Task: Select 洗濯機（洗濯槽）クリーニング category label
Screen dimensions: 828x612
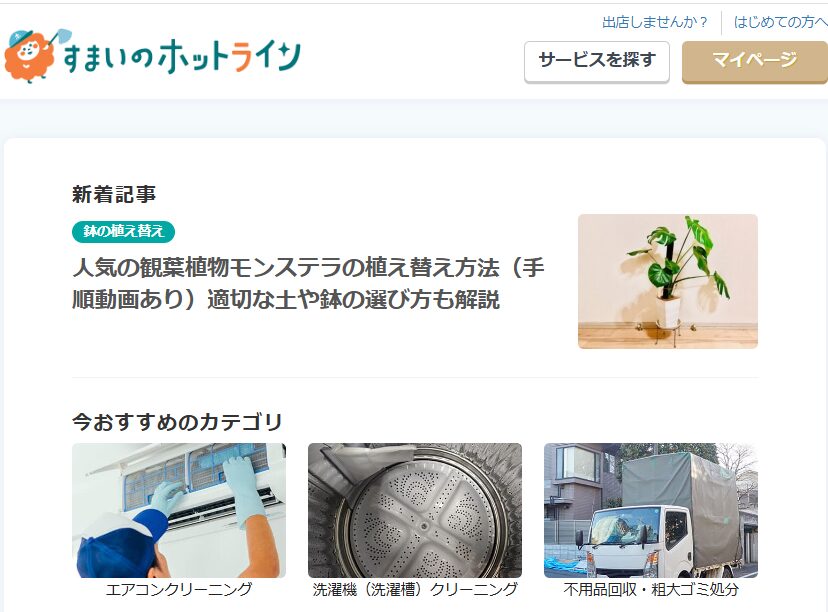Action: coord(415,589)
